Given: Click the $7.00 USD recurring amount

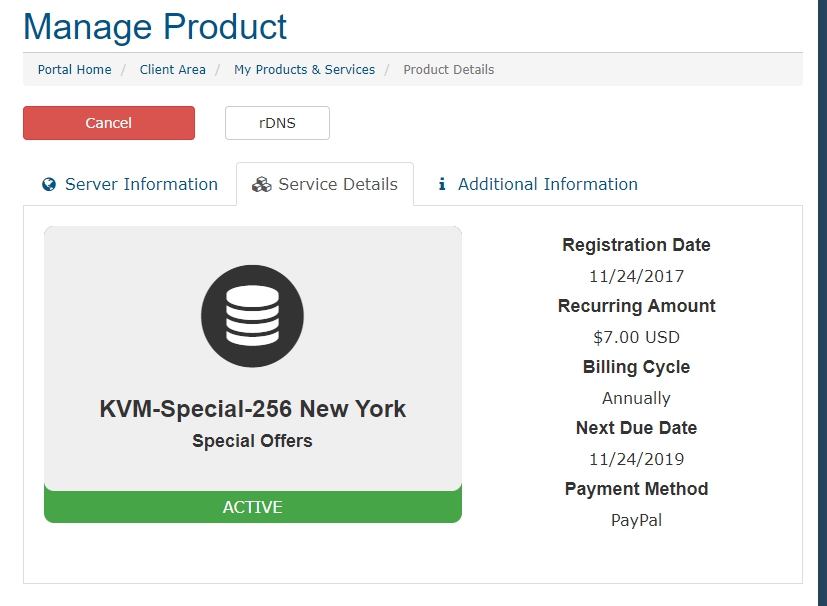Looking at the screenshot, I should (x=636, y=337).
